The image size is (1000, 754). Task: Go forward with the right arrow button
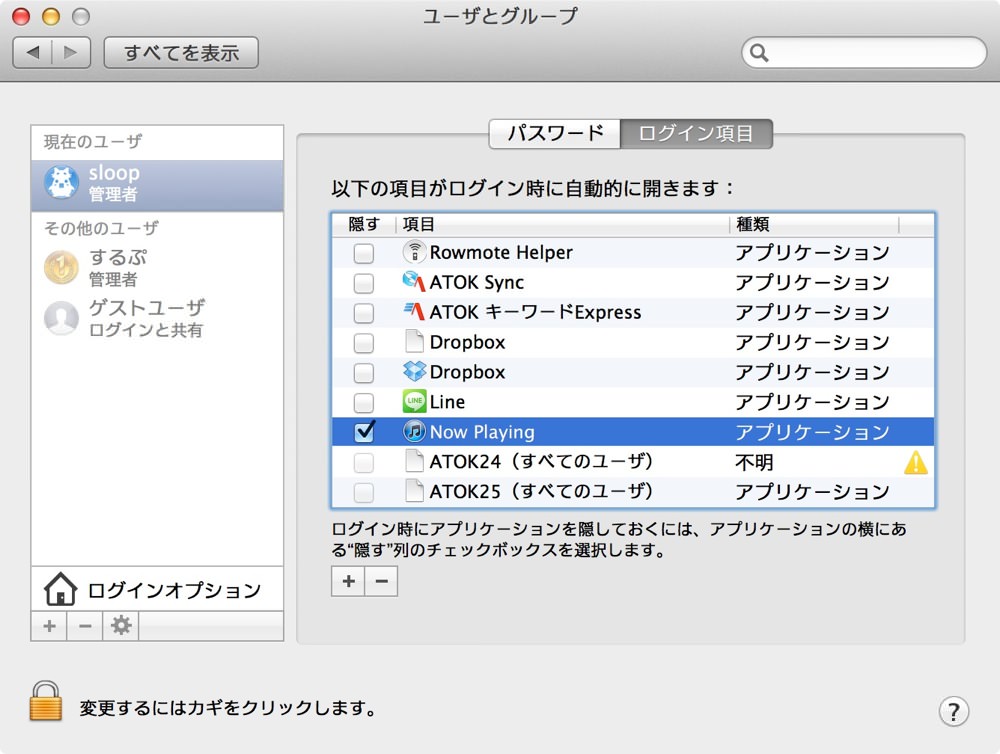[71, 52]
